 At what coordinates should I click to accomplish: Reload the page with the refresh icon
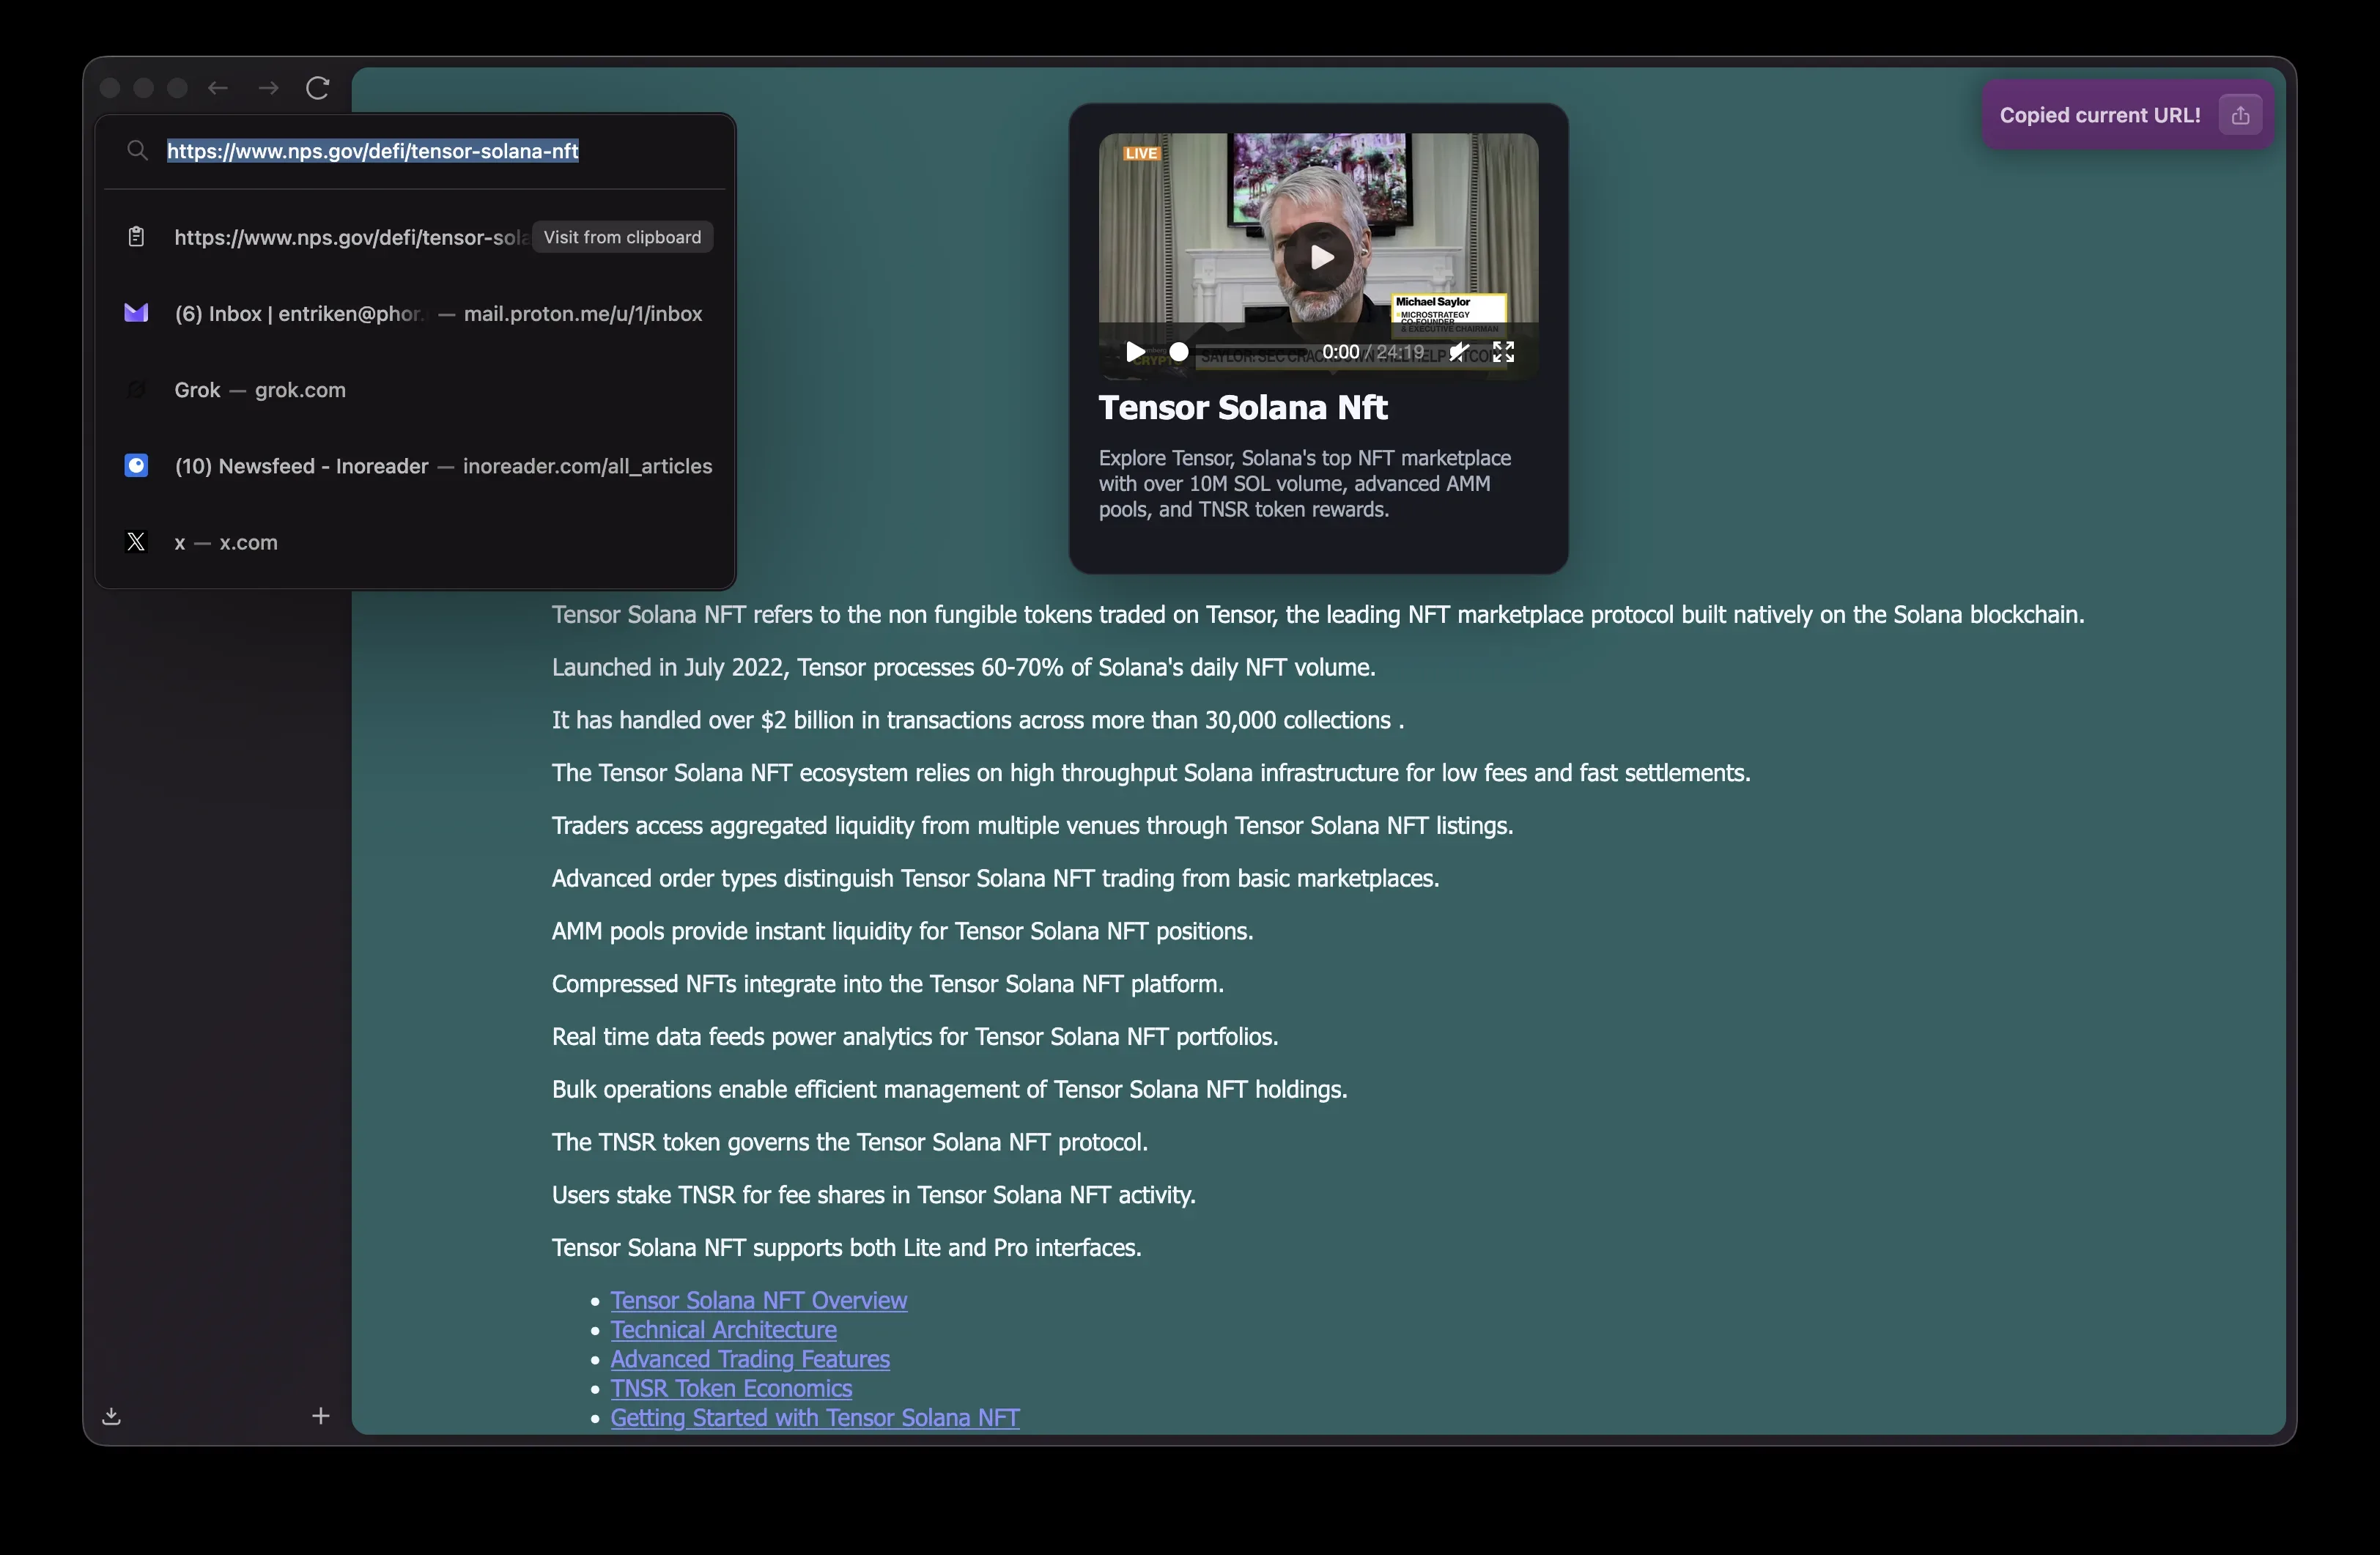pos(318,88)
